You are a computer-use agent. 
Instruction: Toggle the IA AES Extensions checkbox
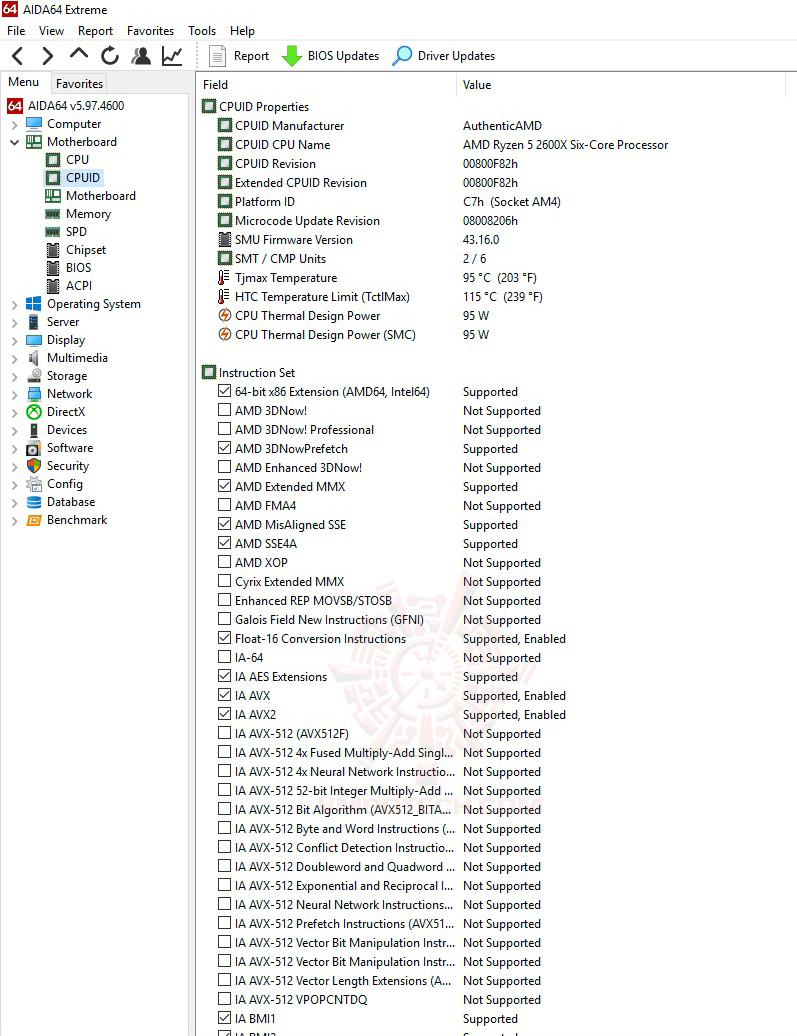pos(225,676)
